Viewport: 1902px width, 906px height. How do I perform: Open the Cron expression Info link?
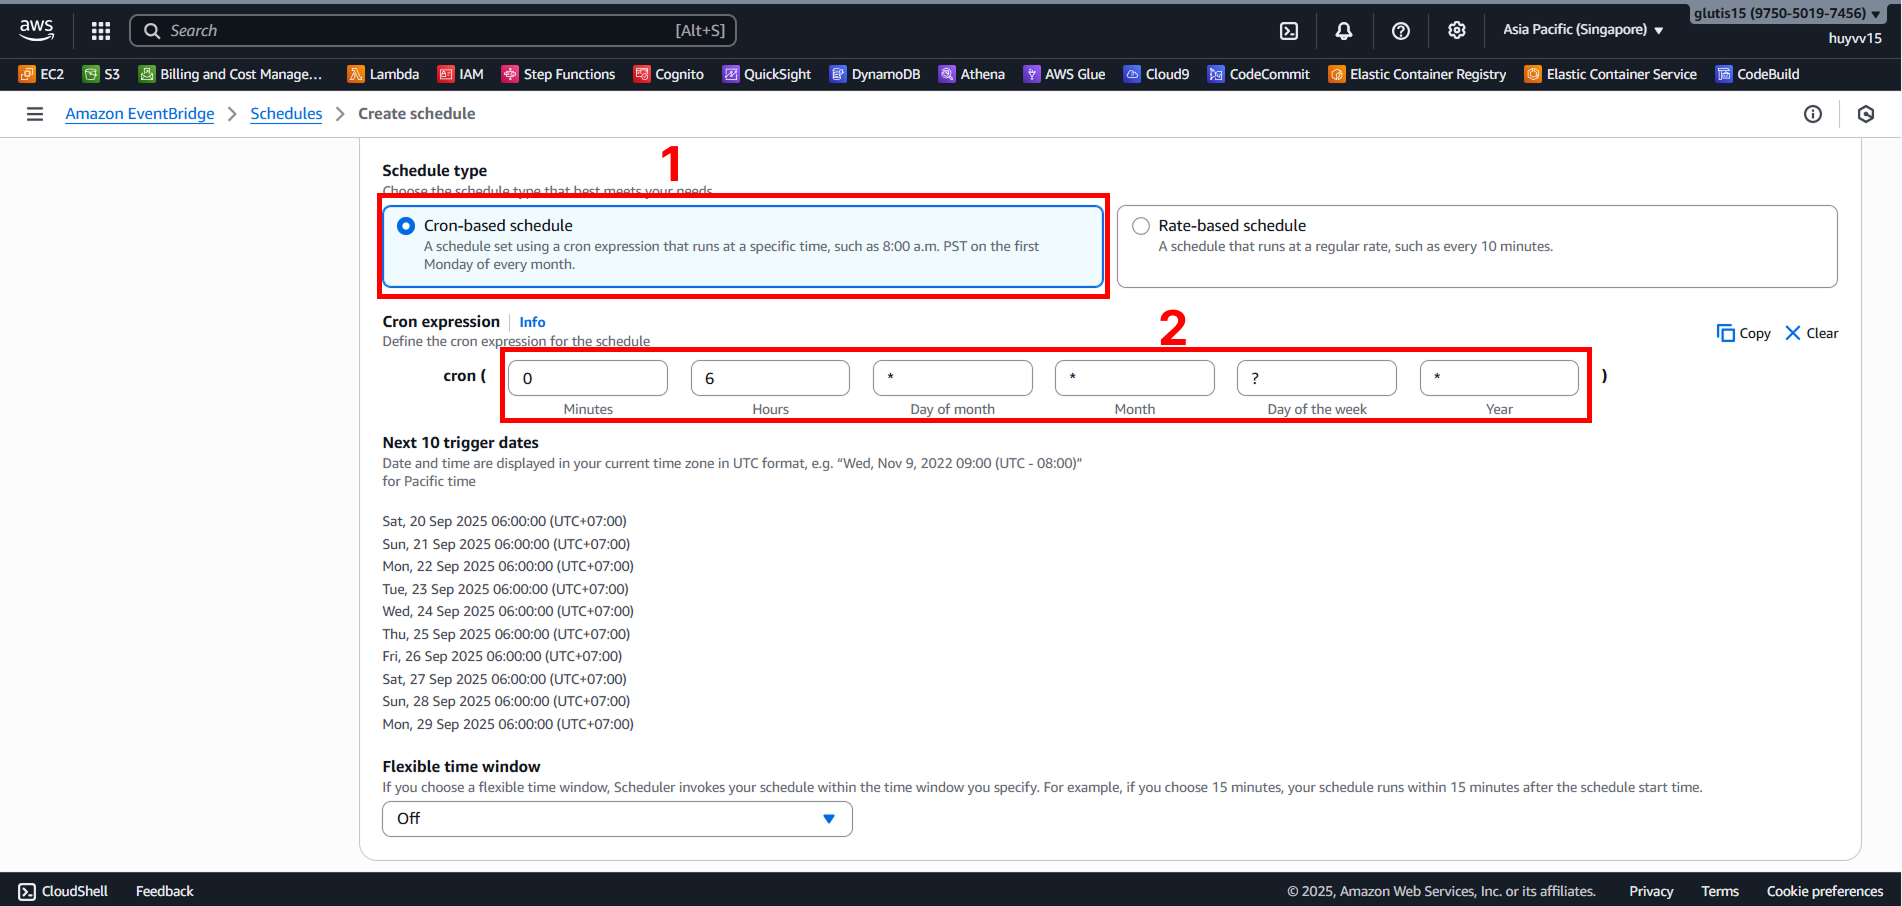pyautogui.click(x=532, y=322)
